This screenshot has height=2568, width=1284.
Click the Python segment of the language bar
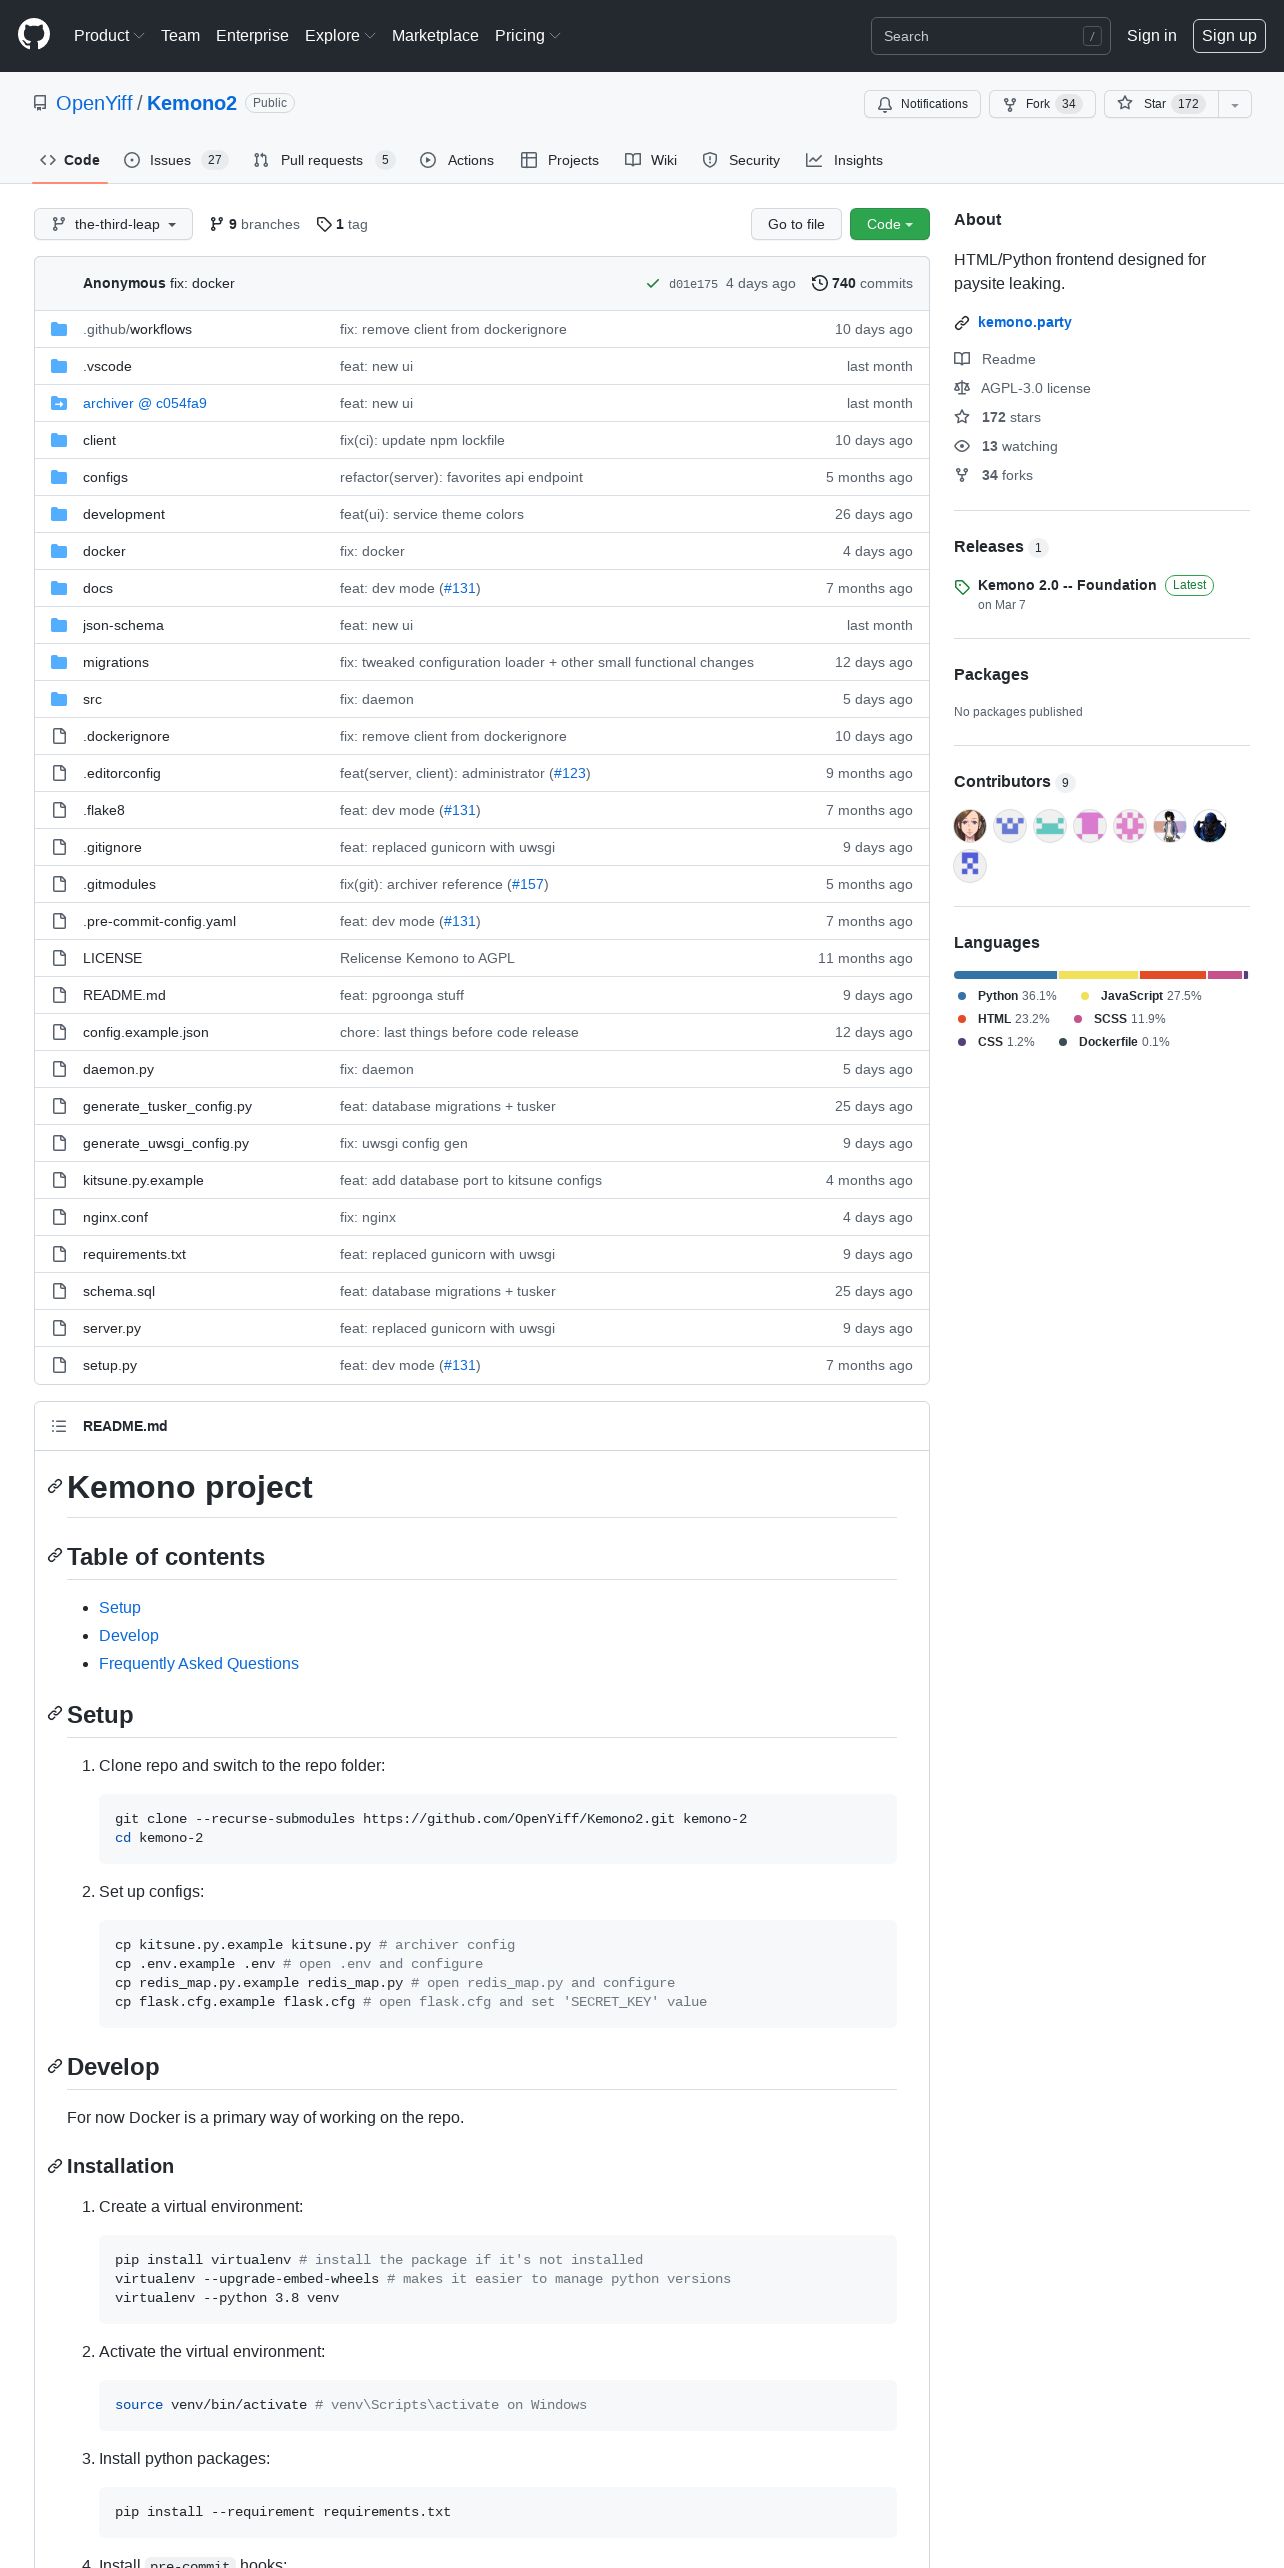pos(1005,975)
